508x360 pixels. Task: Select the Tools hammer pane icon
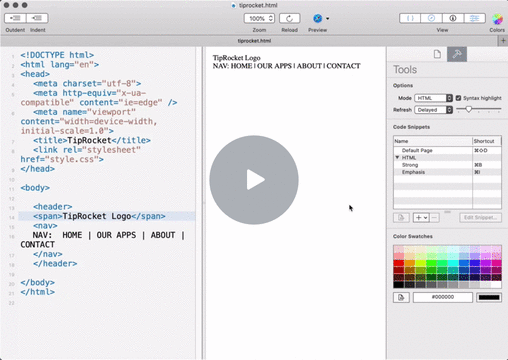457,54
